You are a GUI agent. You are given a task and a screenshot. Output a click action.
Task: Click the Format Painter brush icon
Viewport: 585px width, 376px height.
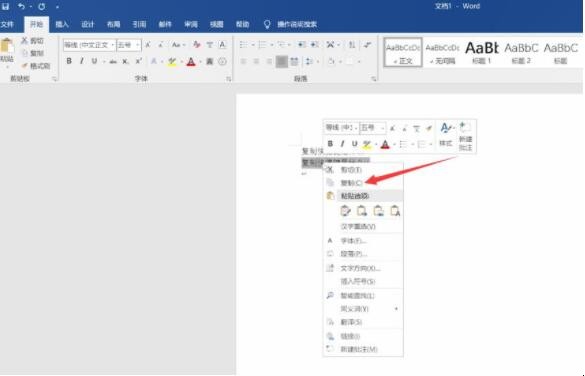25,66
